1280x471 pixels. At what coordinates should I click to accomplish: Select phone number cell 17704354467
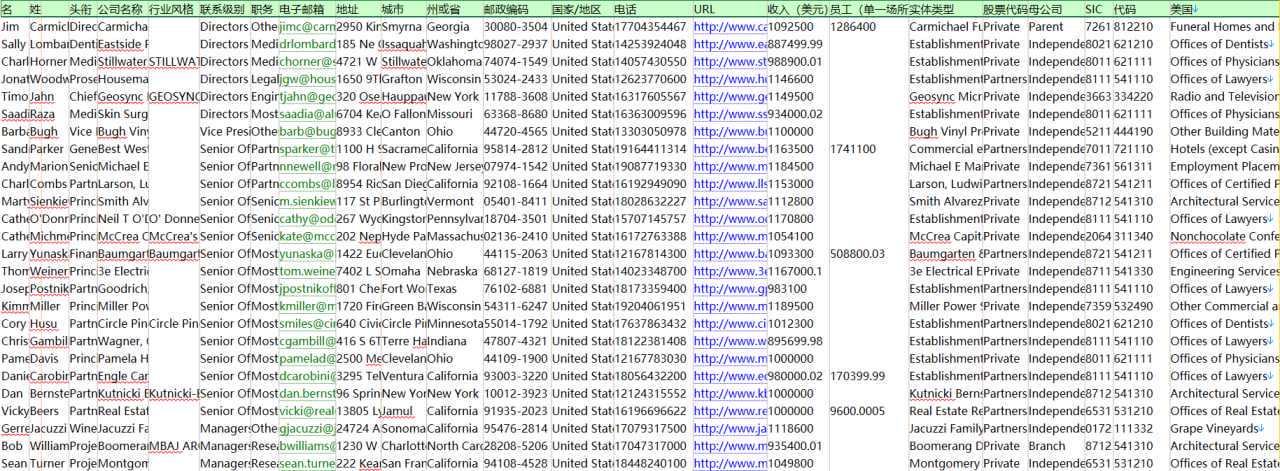click(652, 27)
